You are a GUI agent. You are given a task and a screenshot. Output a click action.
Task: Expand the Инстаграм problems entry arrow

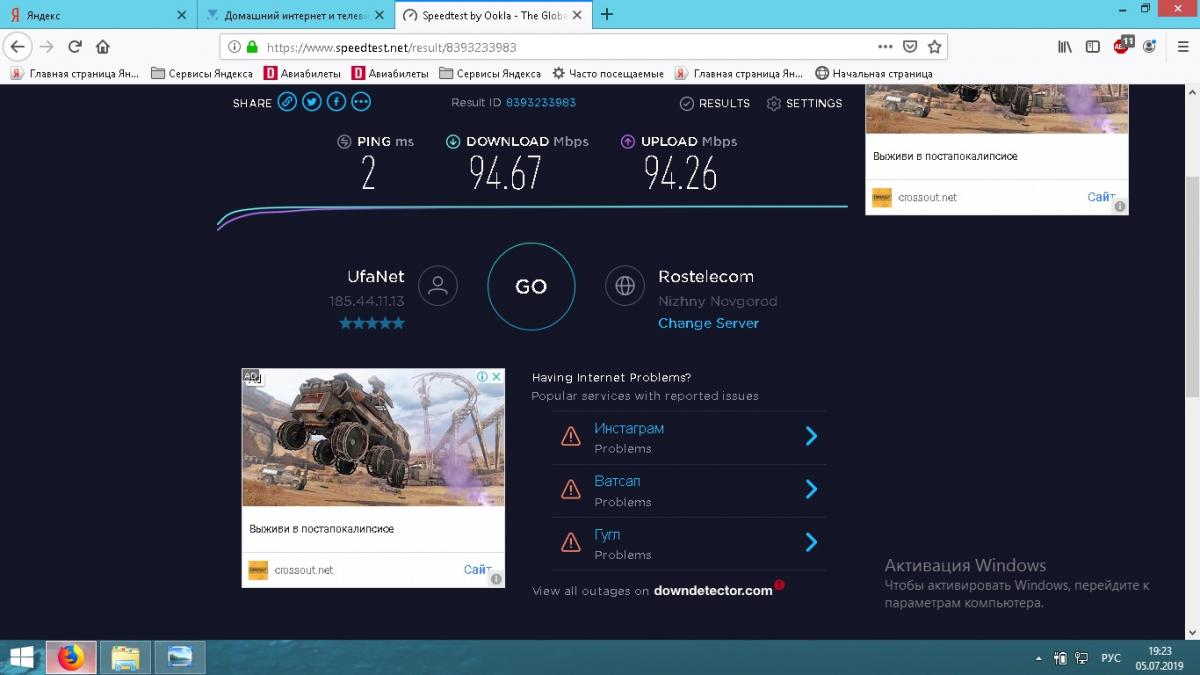click(811, 436)
